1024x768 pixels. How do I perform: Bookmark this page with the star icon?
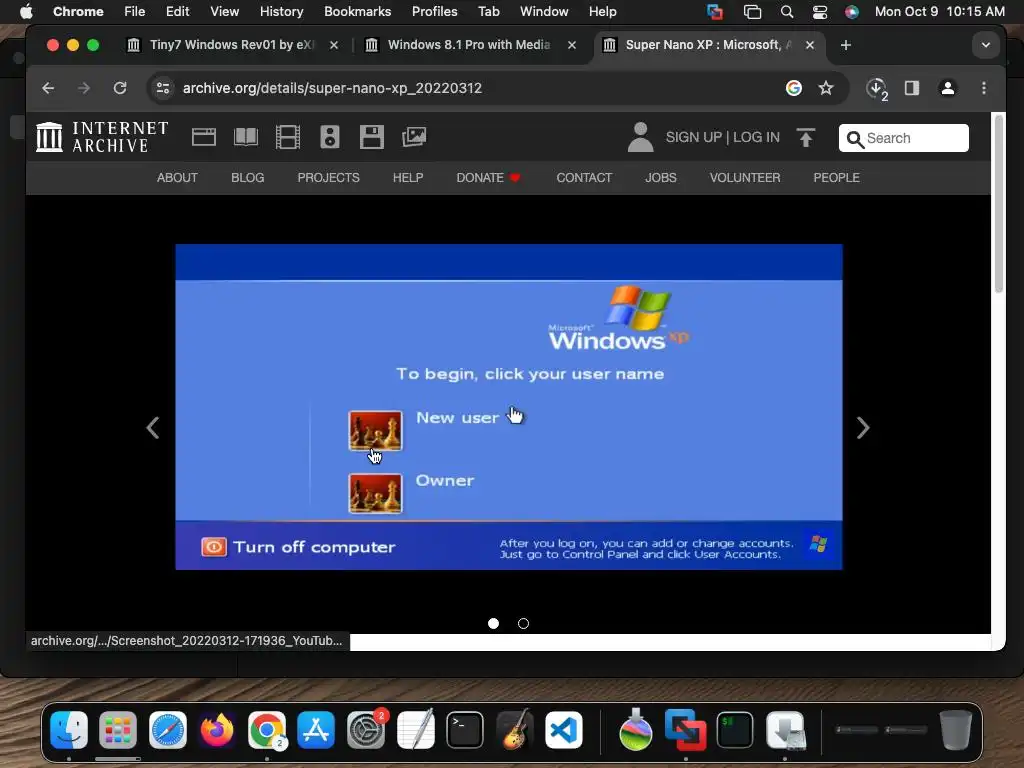pos(825,88)
